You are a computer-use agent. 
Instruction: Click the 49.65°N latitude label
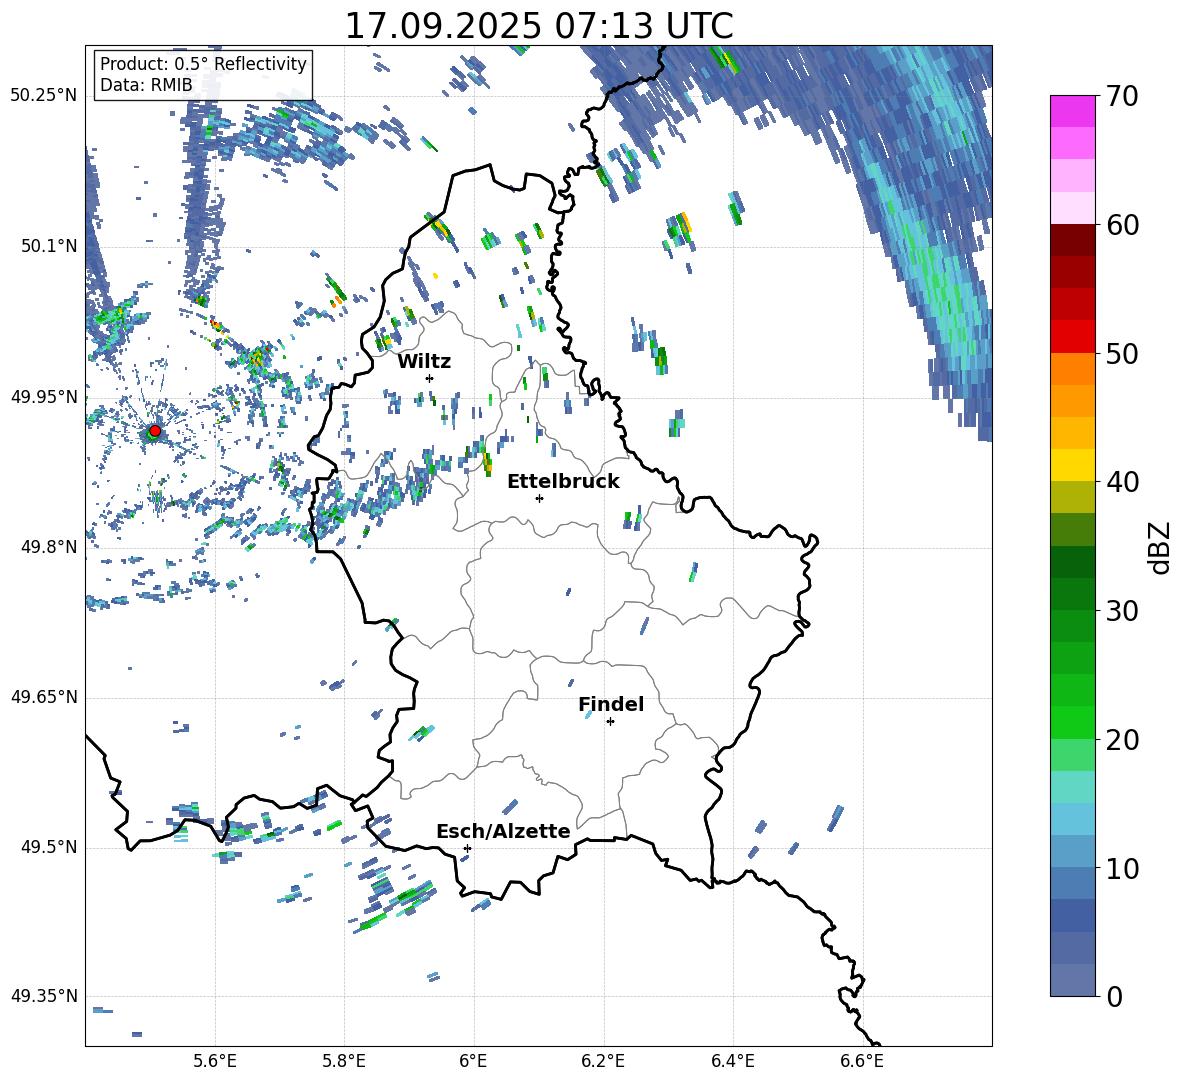44,697
